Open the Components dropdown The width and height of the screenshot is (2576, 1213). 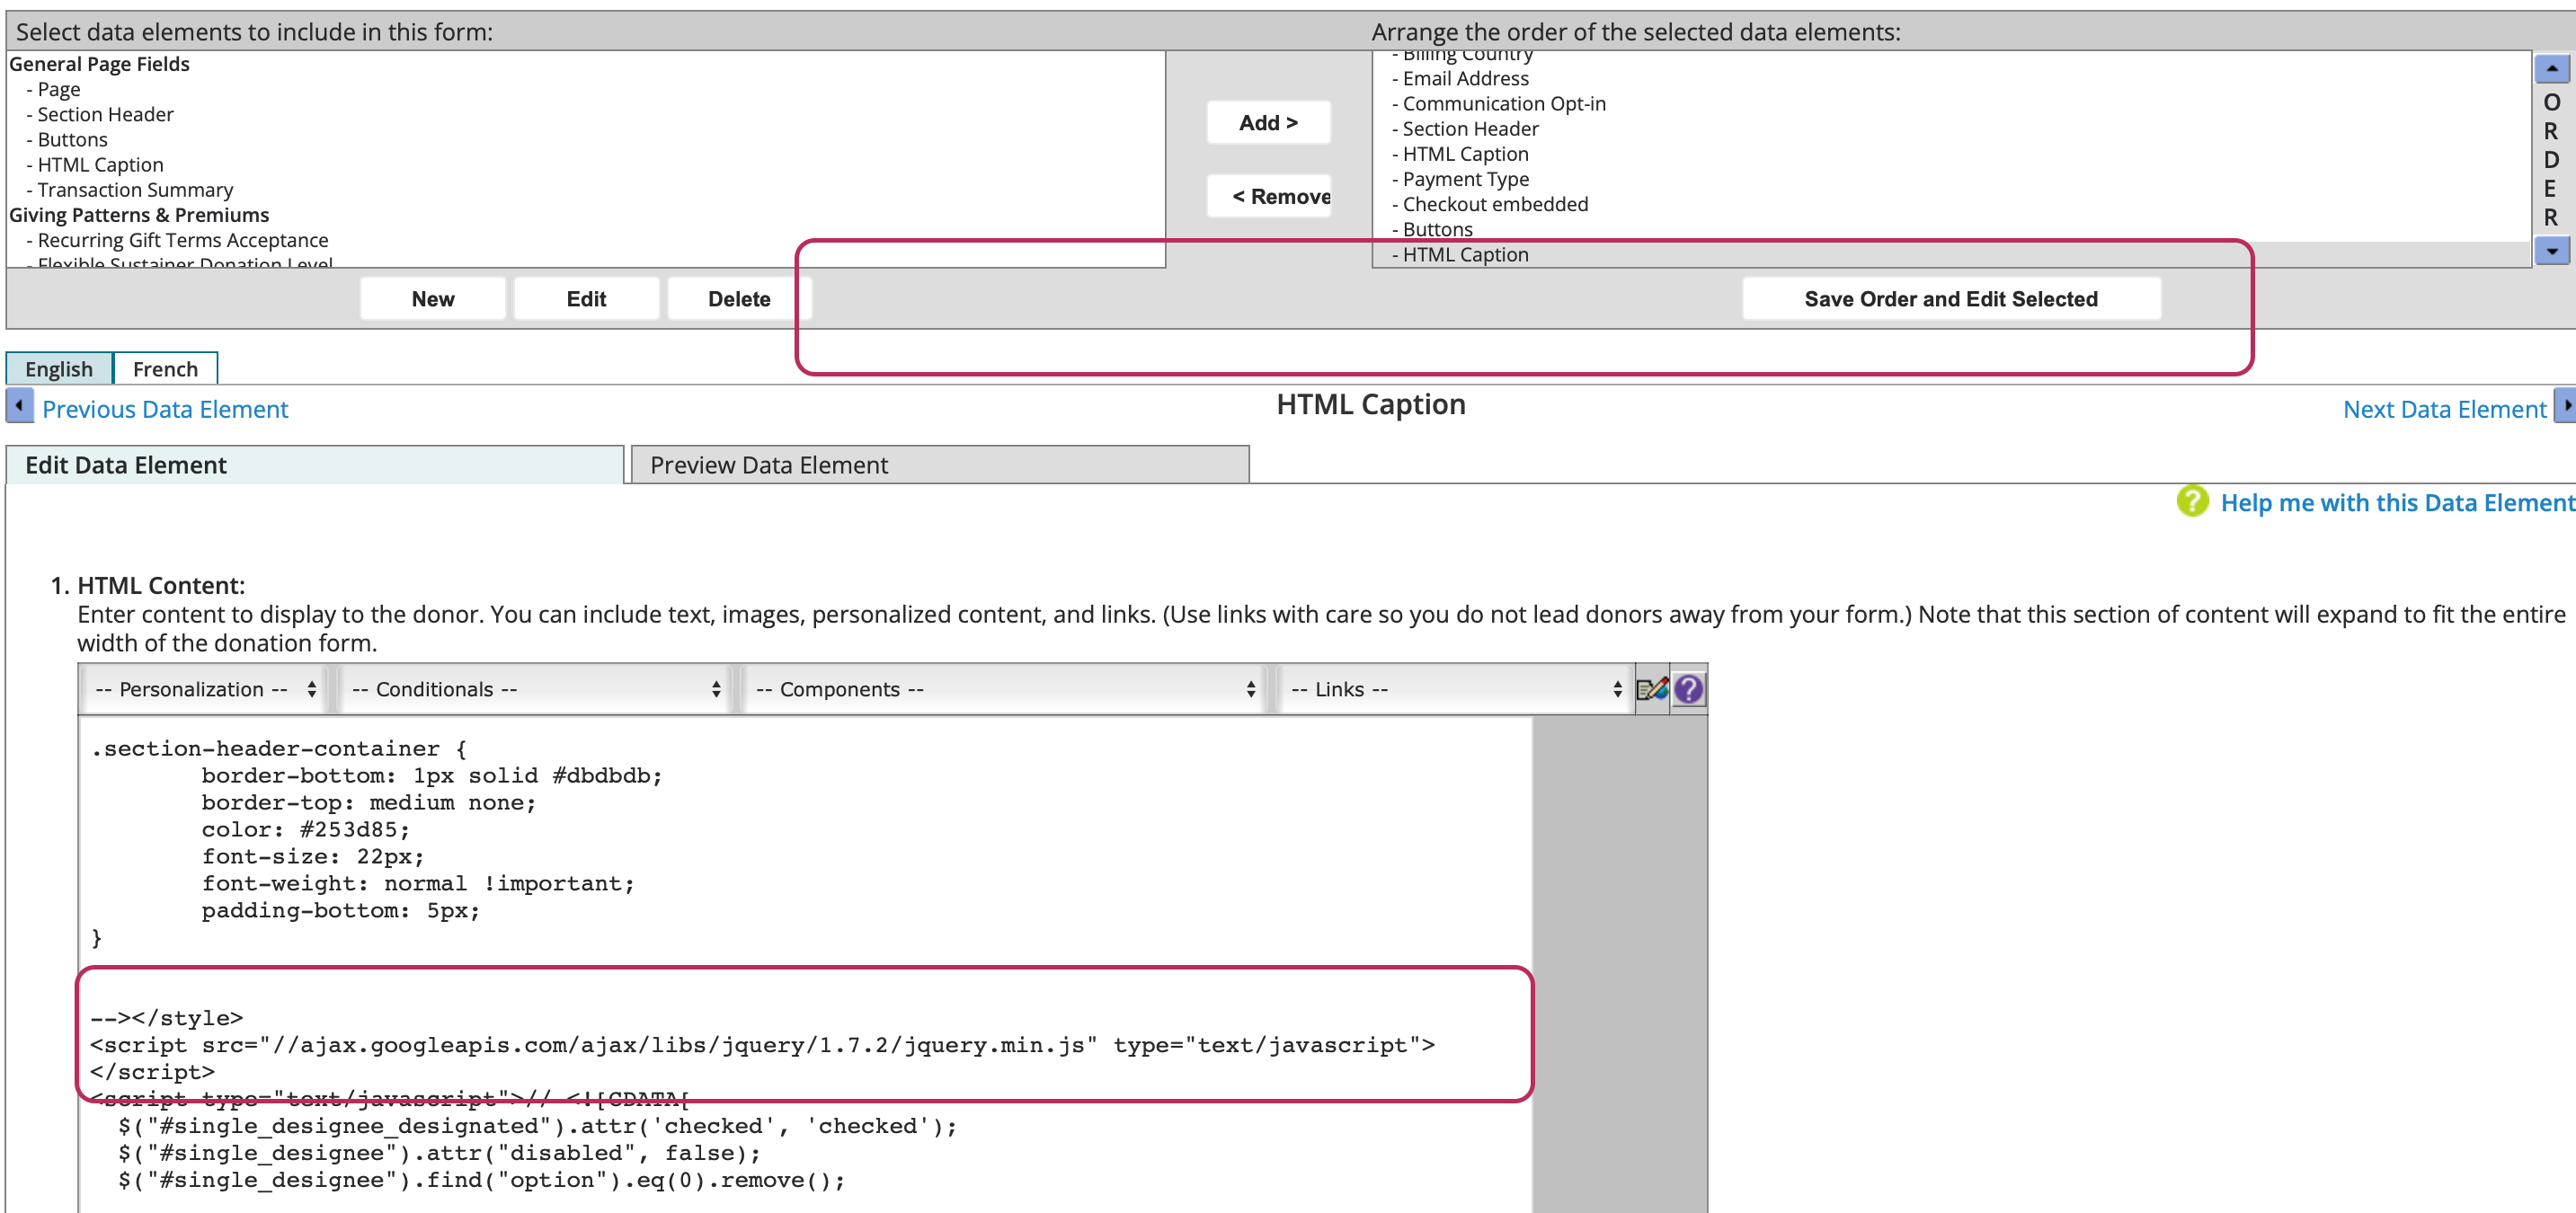[1005, 689]
